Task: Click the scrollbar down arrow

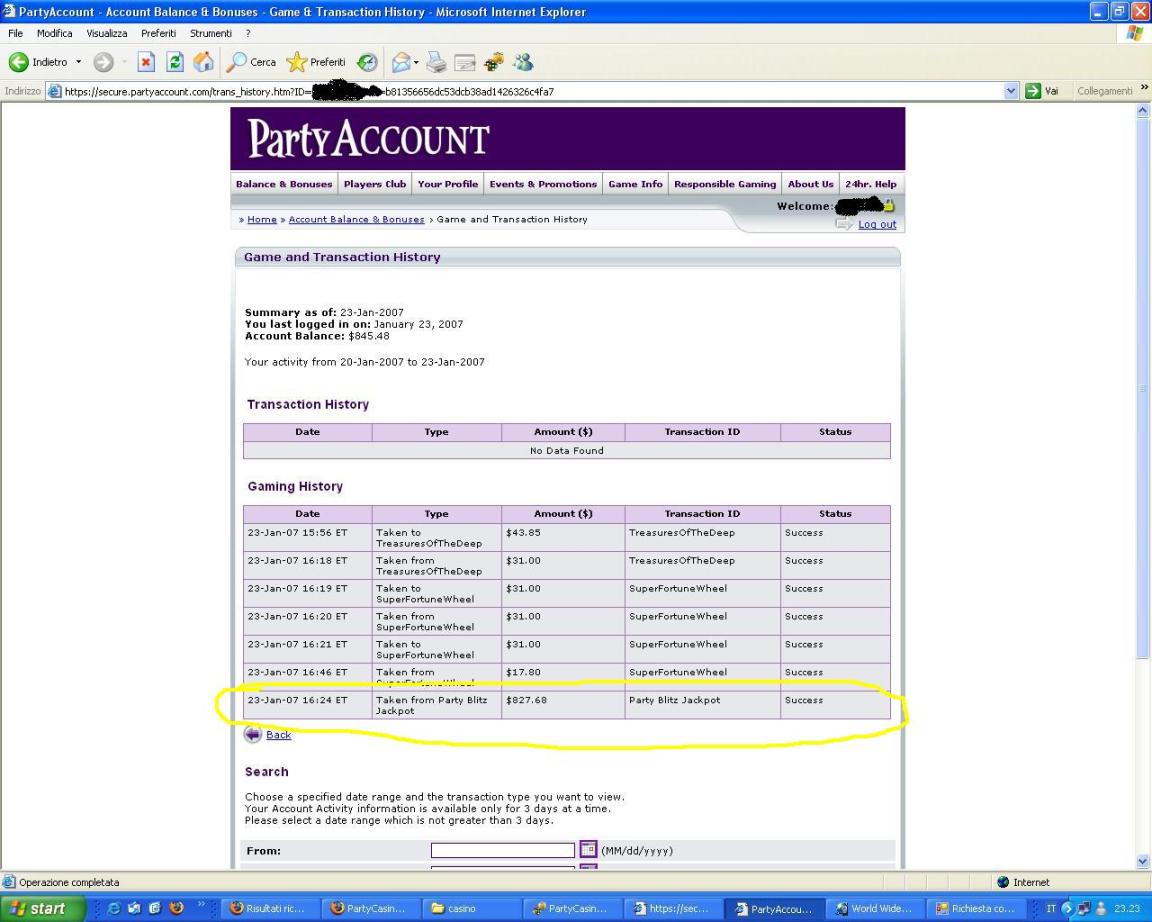Action: [1142, 861]
